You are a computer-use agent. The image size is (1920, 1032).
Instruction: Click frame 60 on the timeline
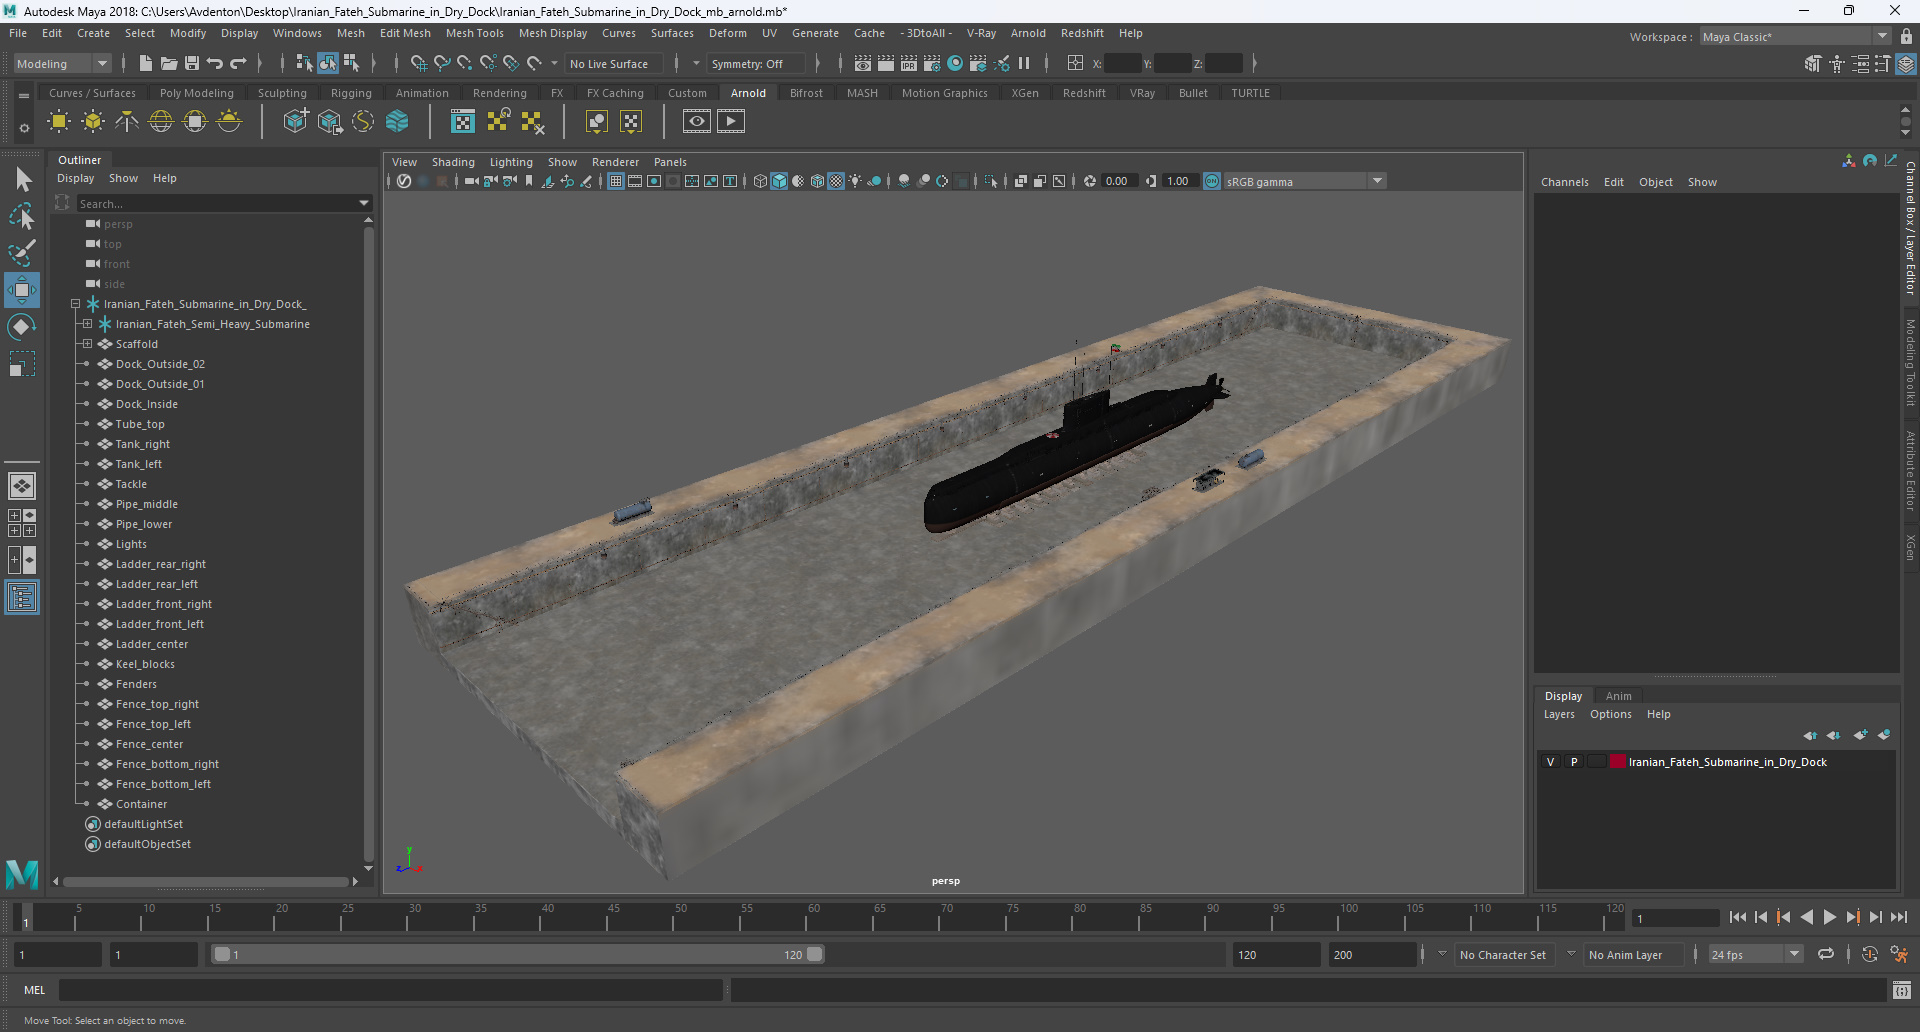[x=814, y=917]
